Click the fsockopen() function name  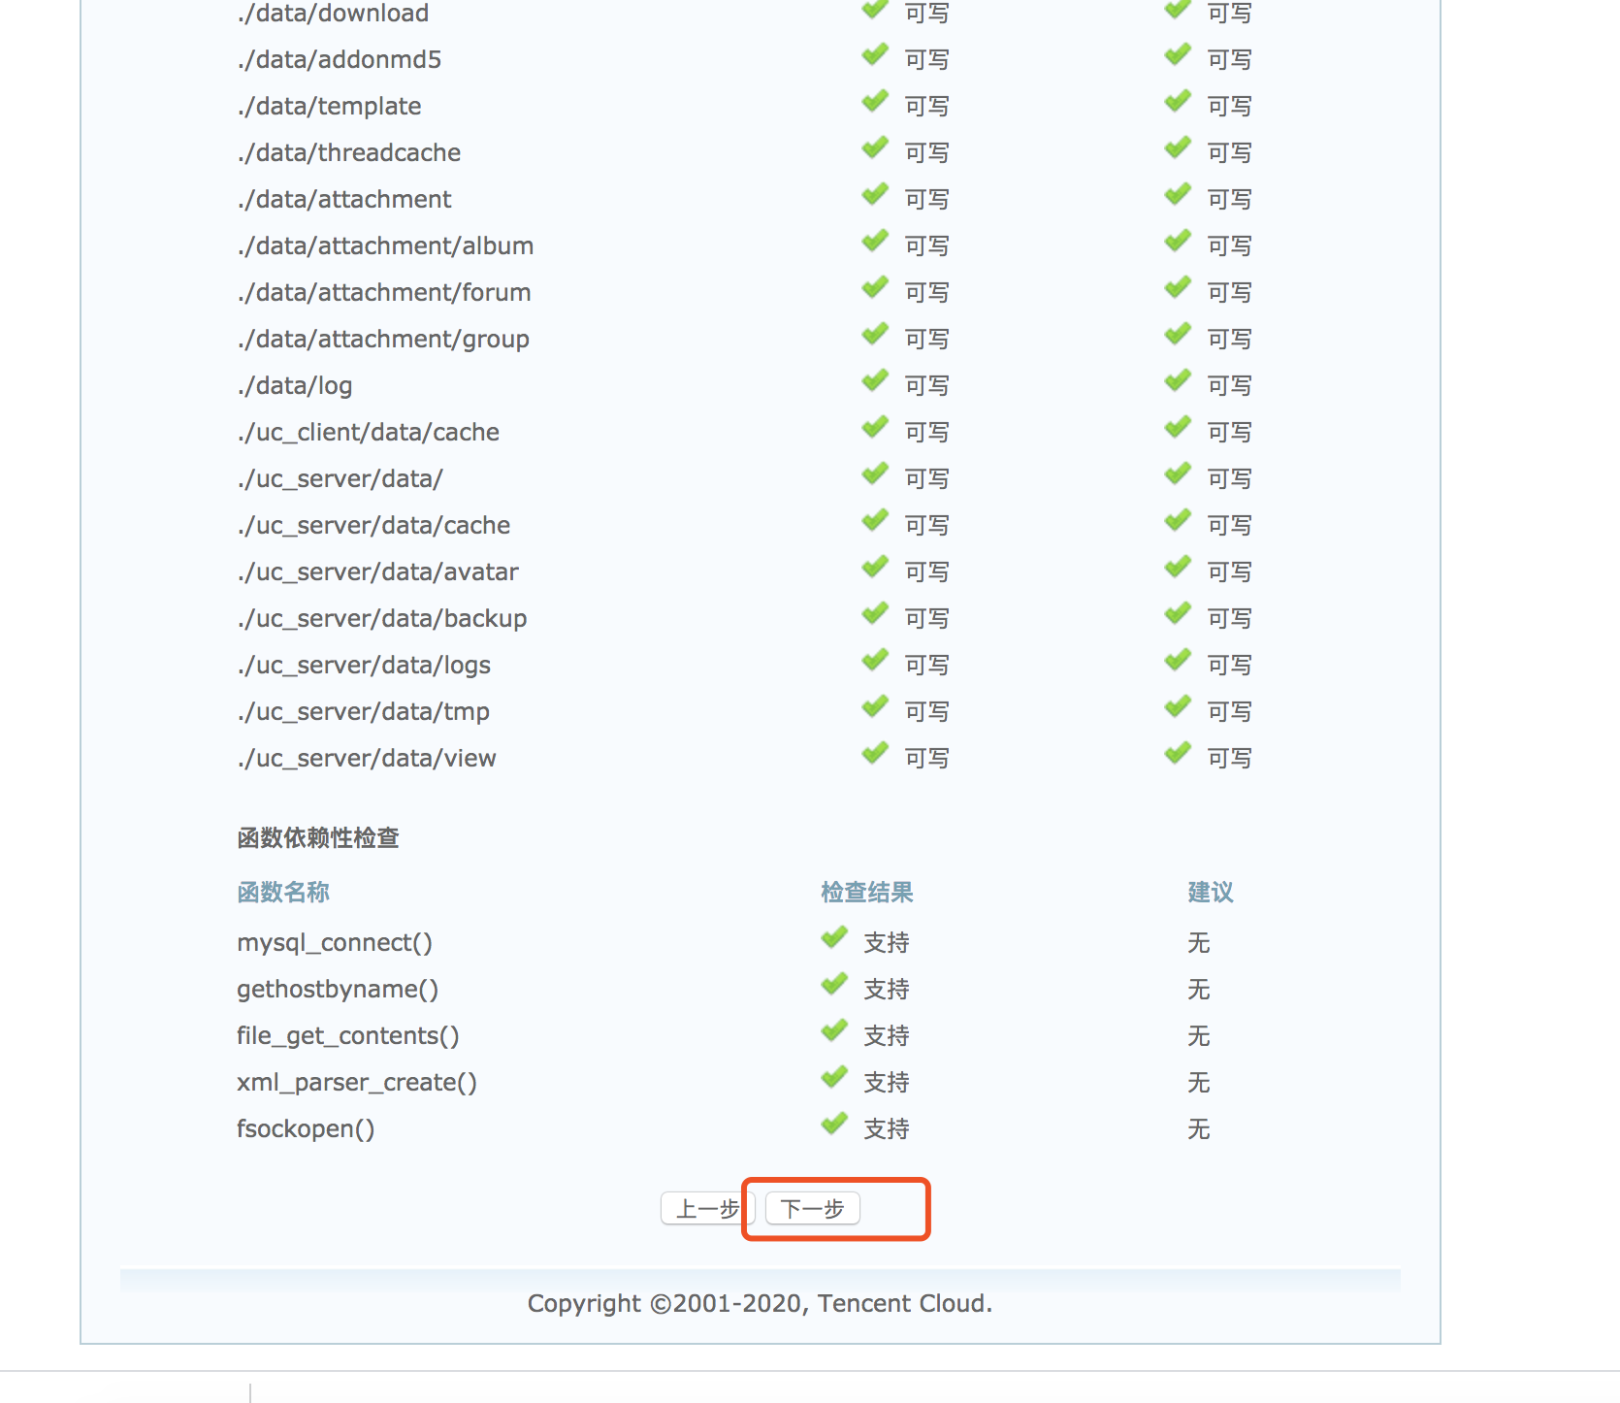click(306, 1129)
